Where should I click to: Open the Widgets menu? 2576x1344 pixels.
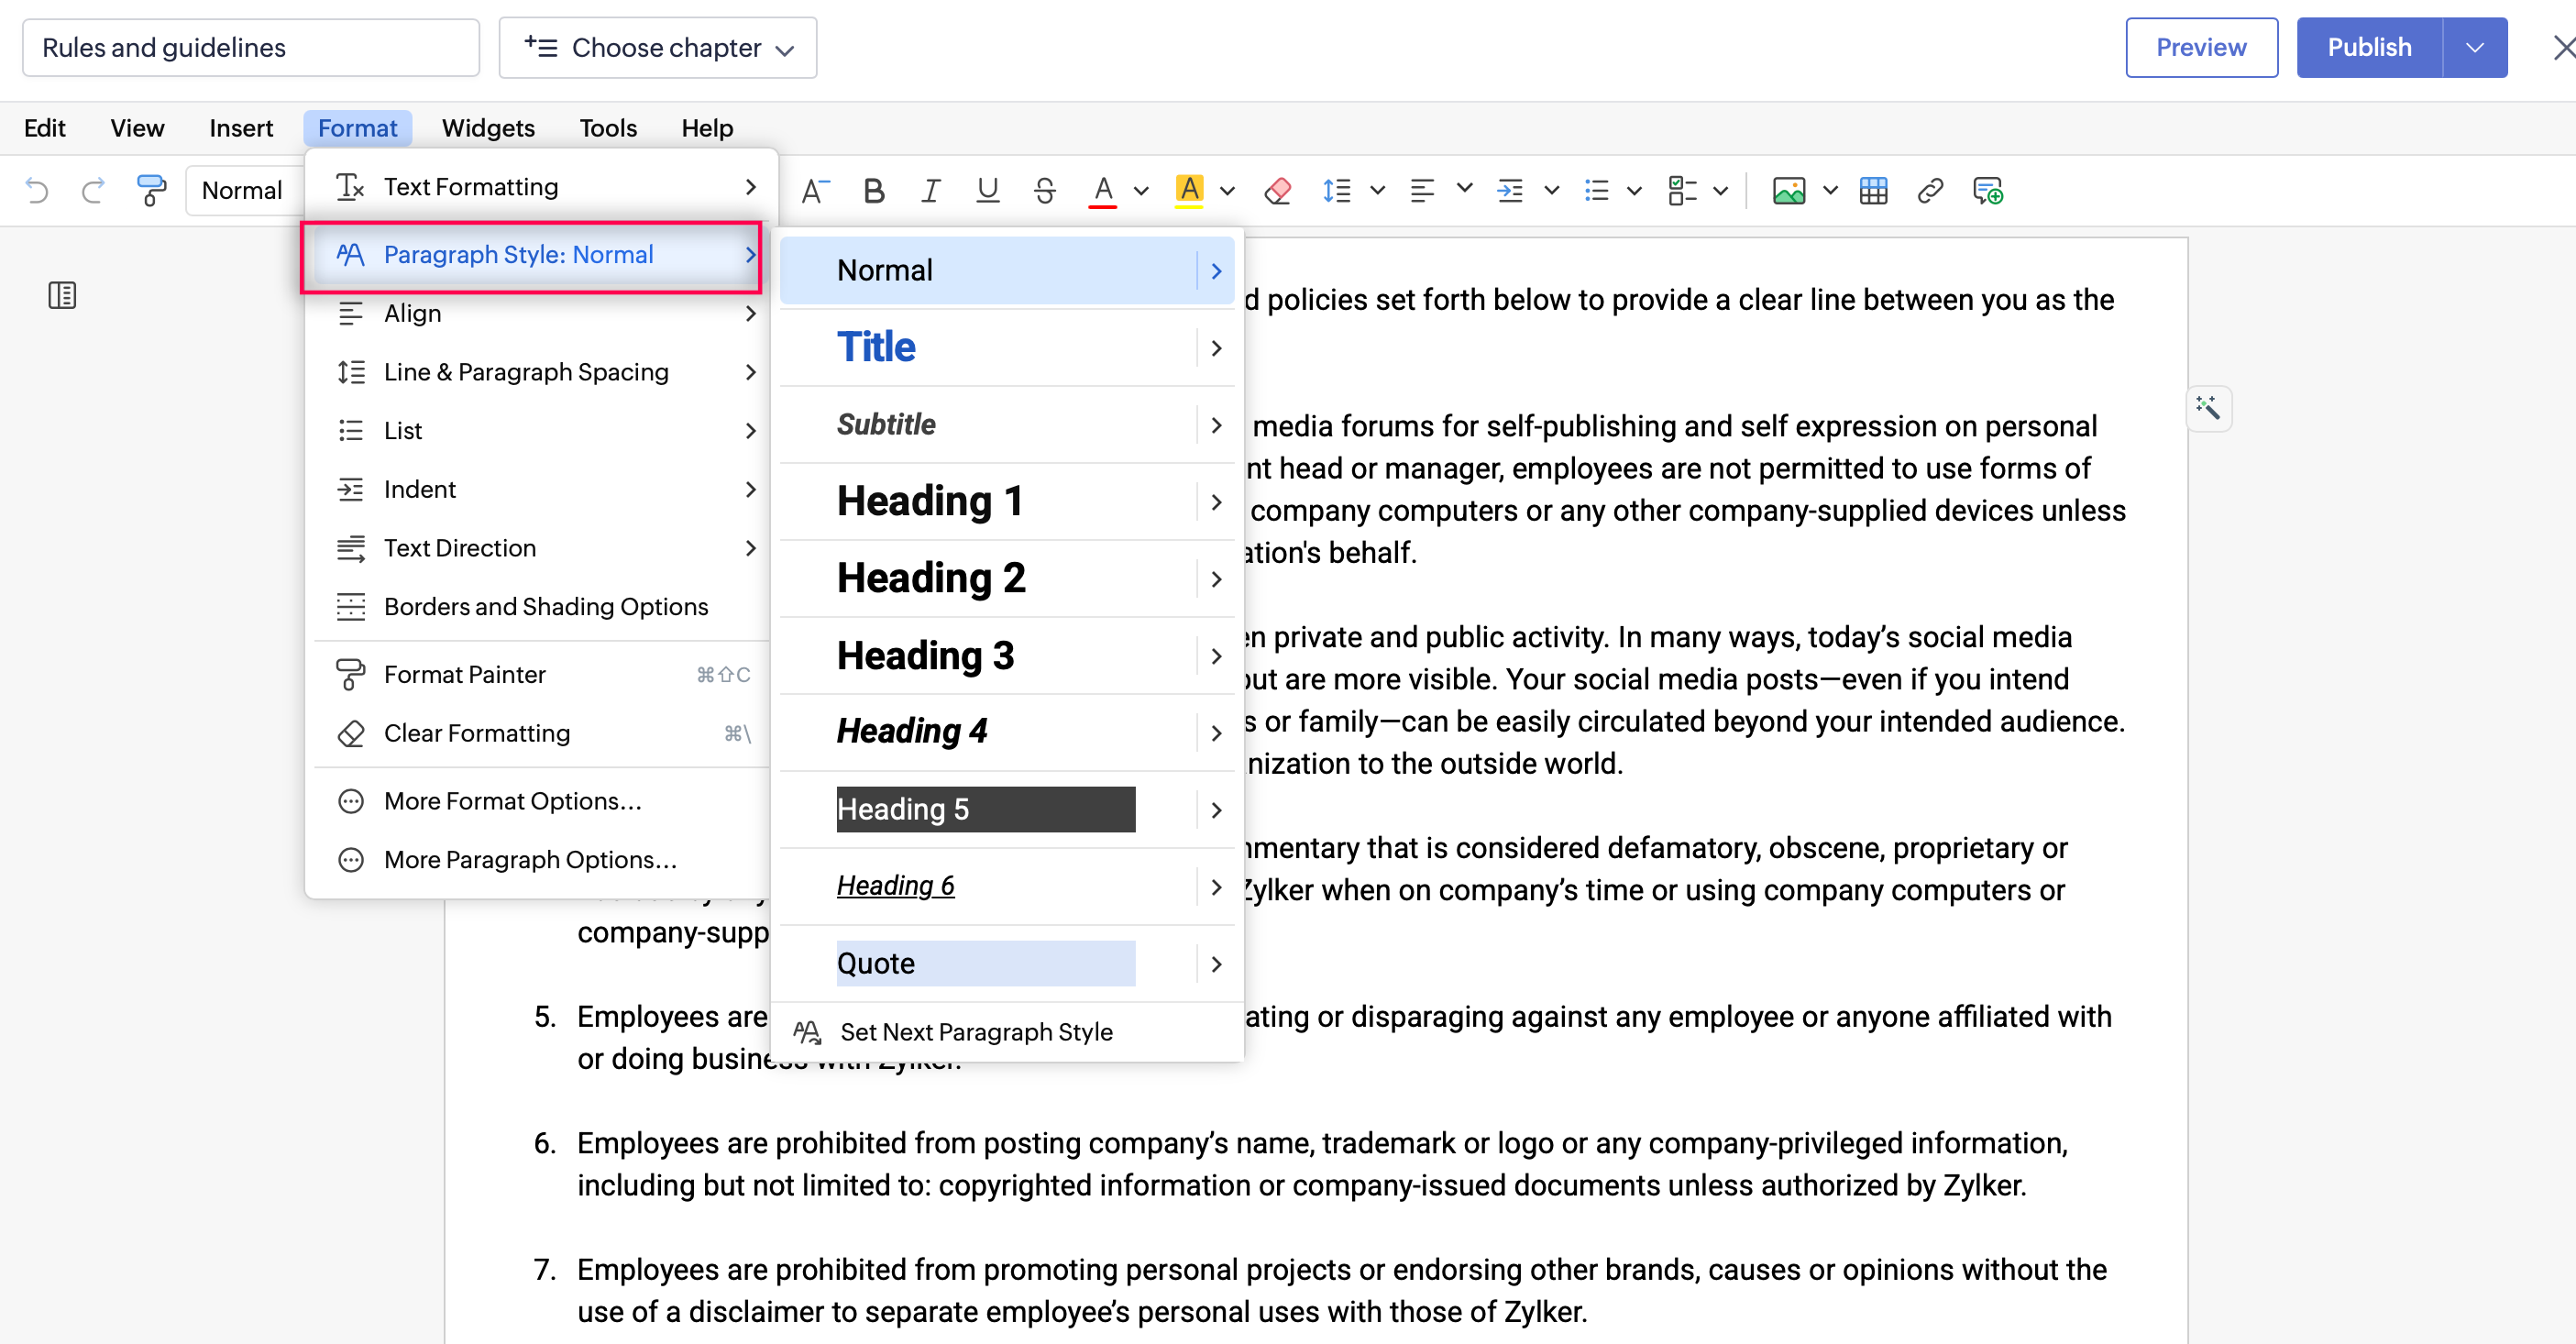tap(487, 128)
